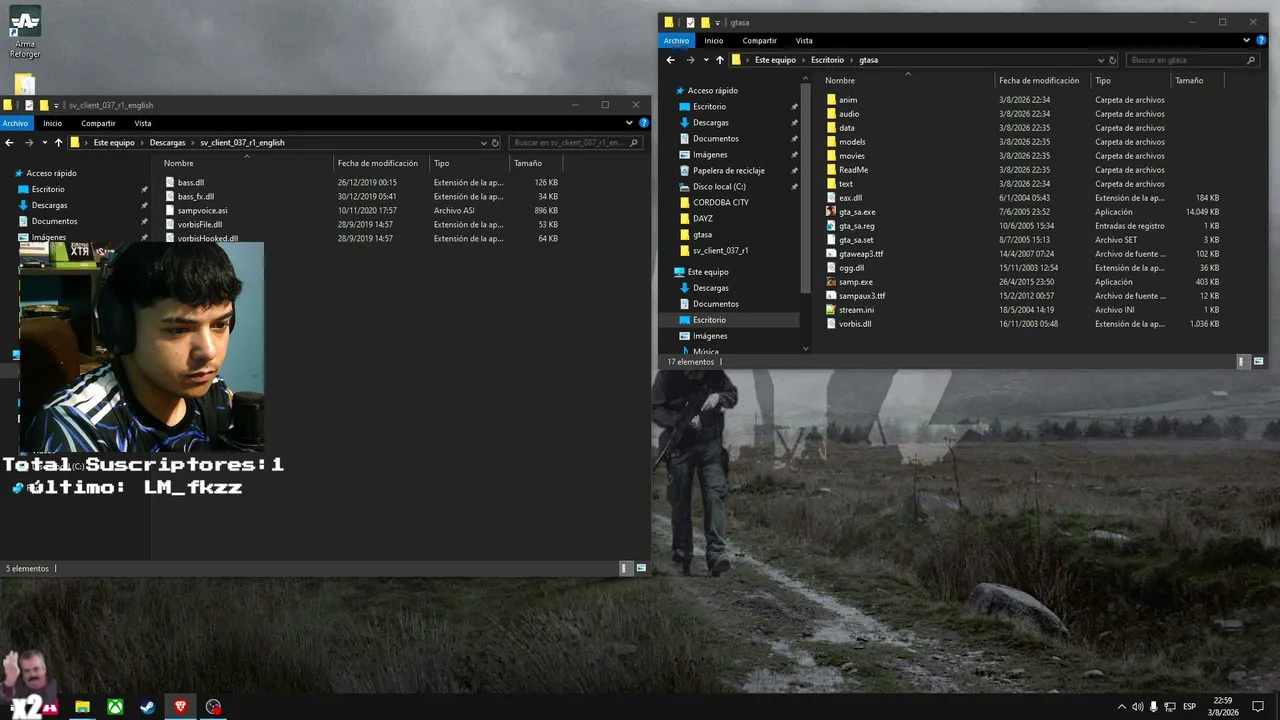Open help in the sv_client window

[642, 123]
